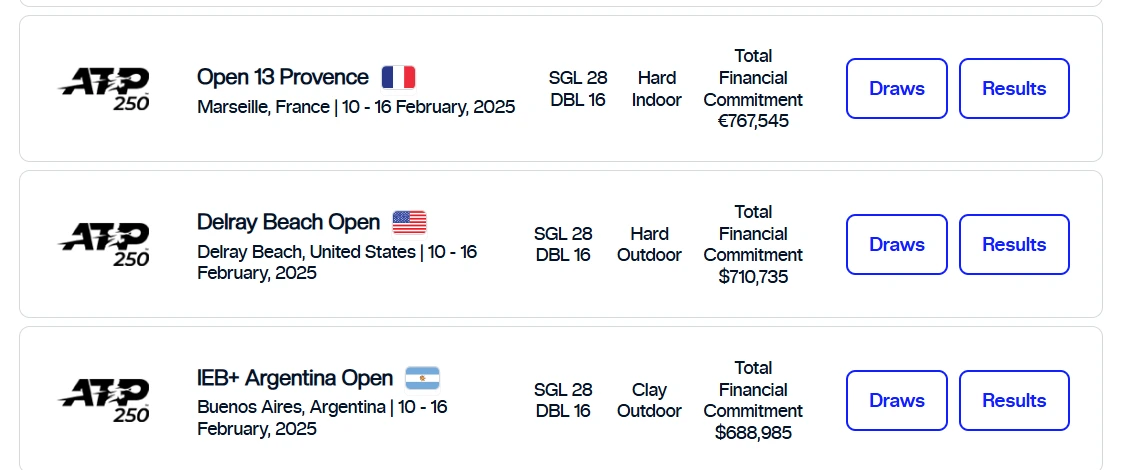Image resolution: width=1126 pixels, height=470 pixels.
Task: Click the United States flag icon
Action: coord(409,222)
